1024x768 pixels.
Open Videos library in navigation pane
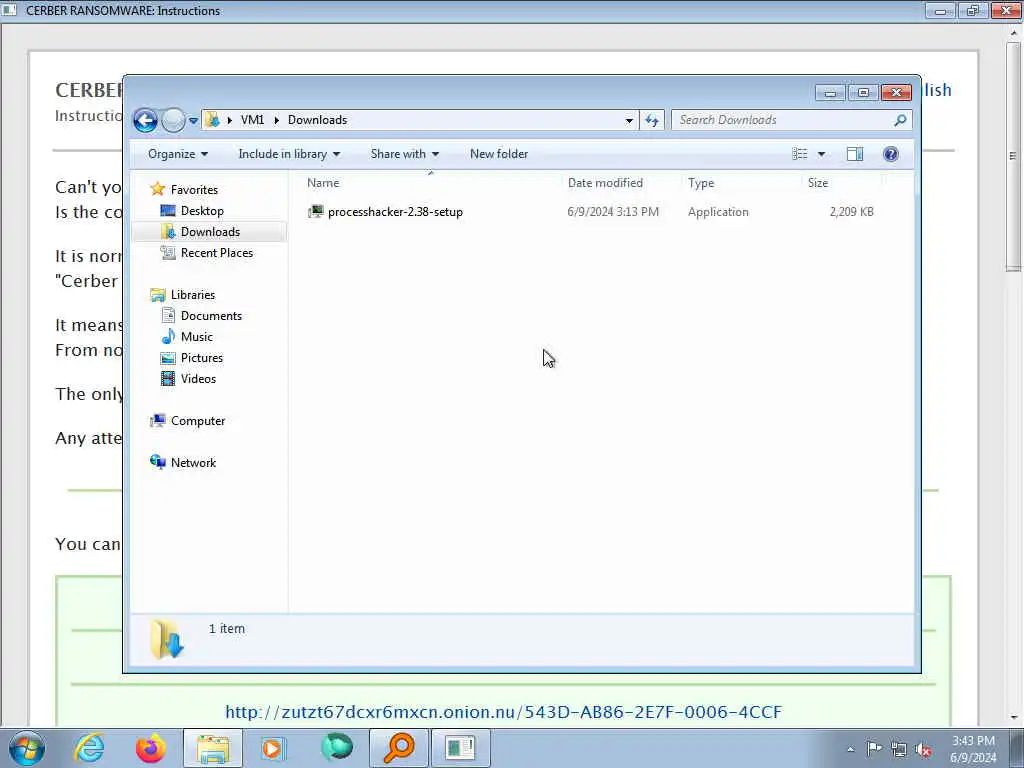198,379
